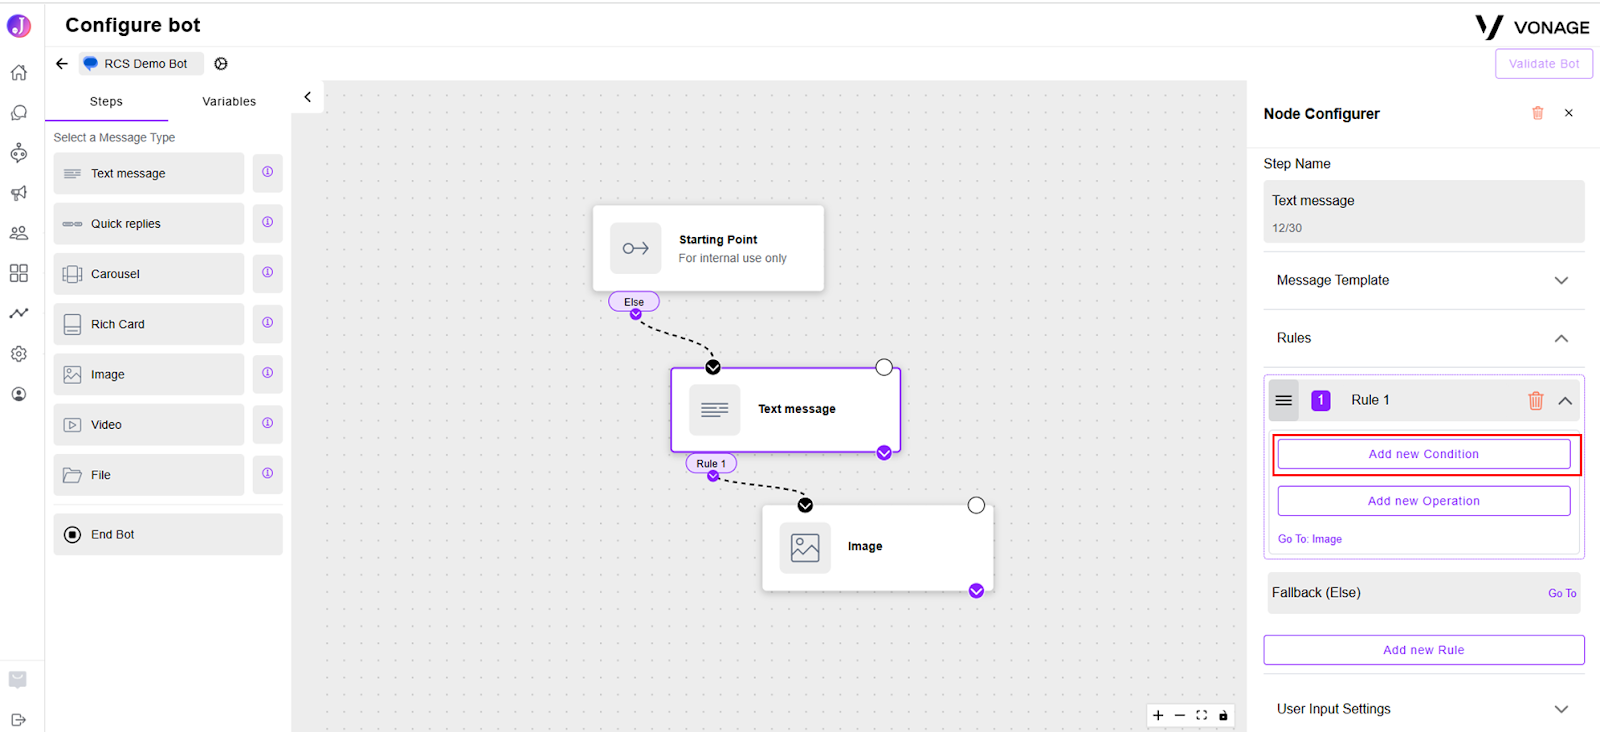Open the bot icon in left sidebar
Screen dimensions: 1600x732
(x=19, y=153)
